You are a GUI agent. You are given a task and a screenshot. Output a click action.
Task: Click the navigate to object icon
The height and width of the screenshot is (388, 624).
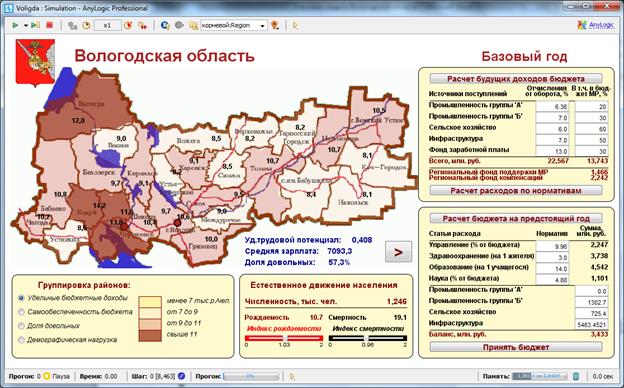193,25
